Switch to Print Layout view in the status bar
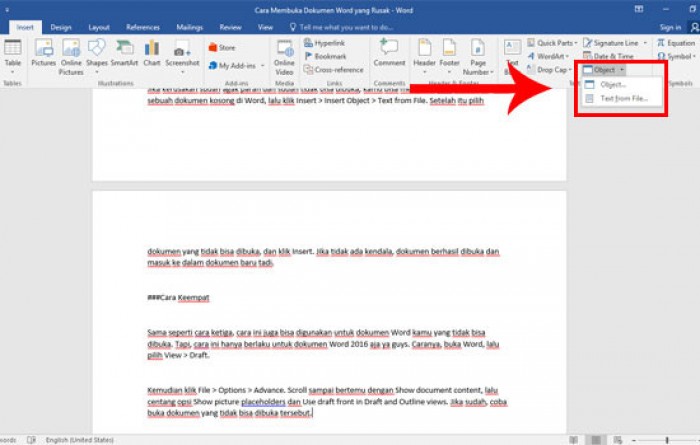The width and height of the screenshot is (700, 445). click(596, 441)
